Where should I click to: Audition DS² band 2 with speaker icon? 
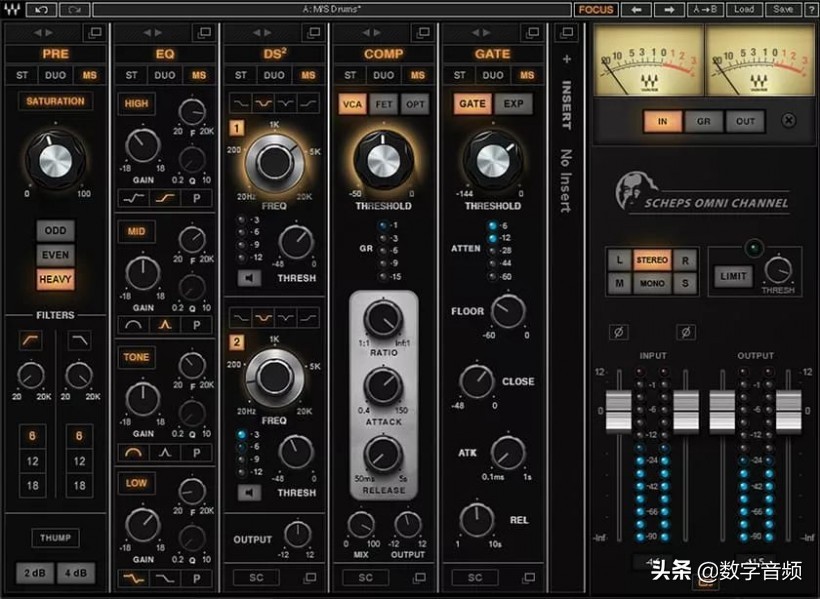coord(249,492)
